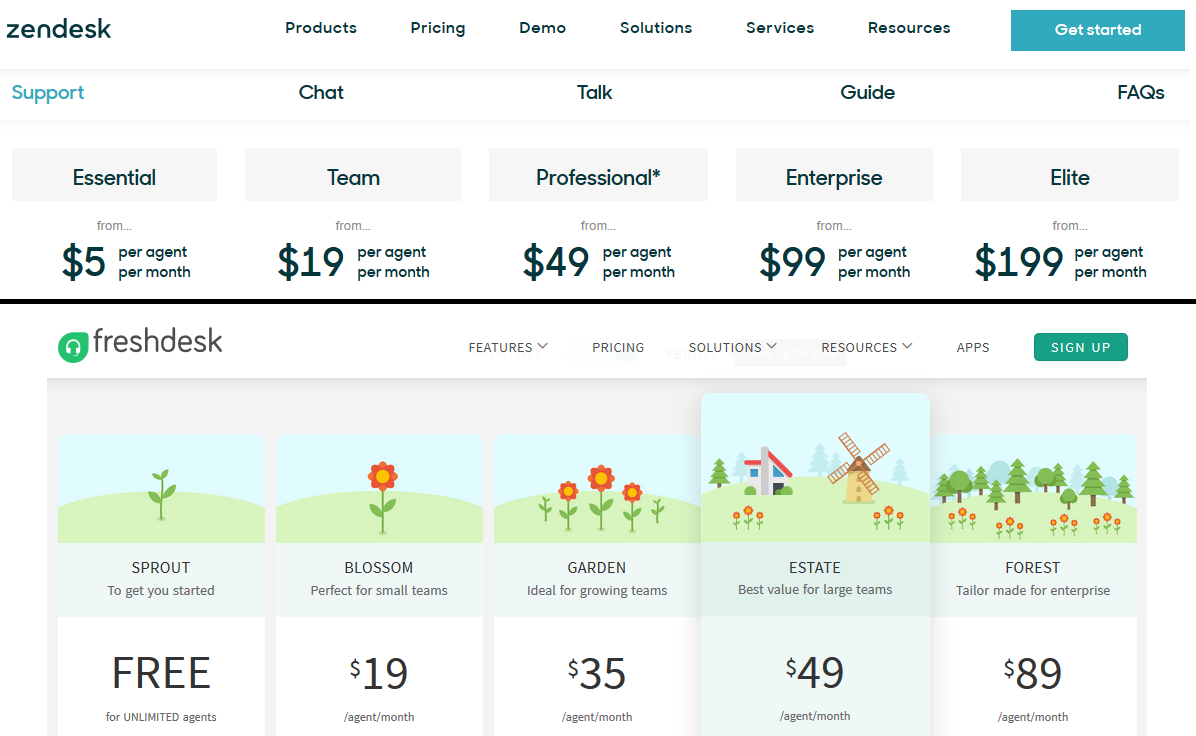
Task: Click the FOREST plan name
Action: [1033, 567]
